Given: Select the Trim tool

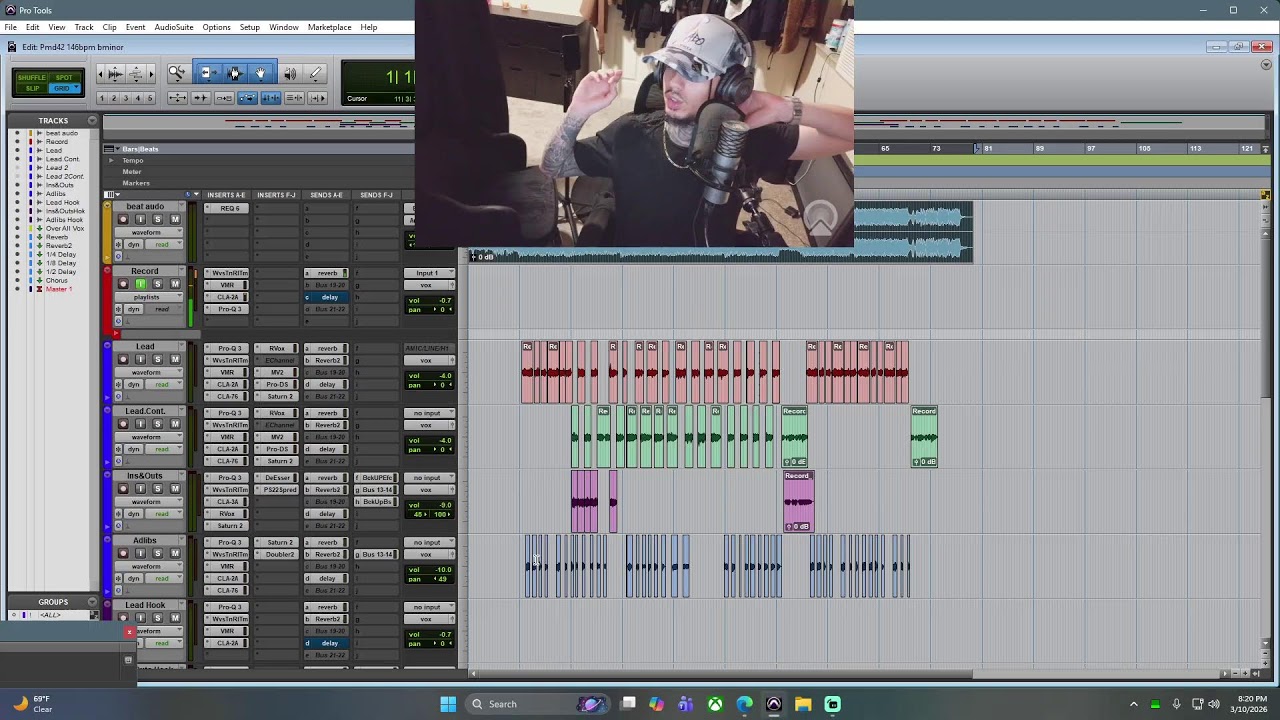Looking at the screenshot, I should 206,73.
